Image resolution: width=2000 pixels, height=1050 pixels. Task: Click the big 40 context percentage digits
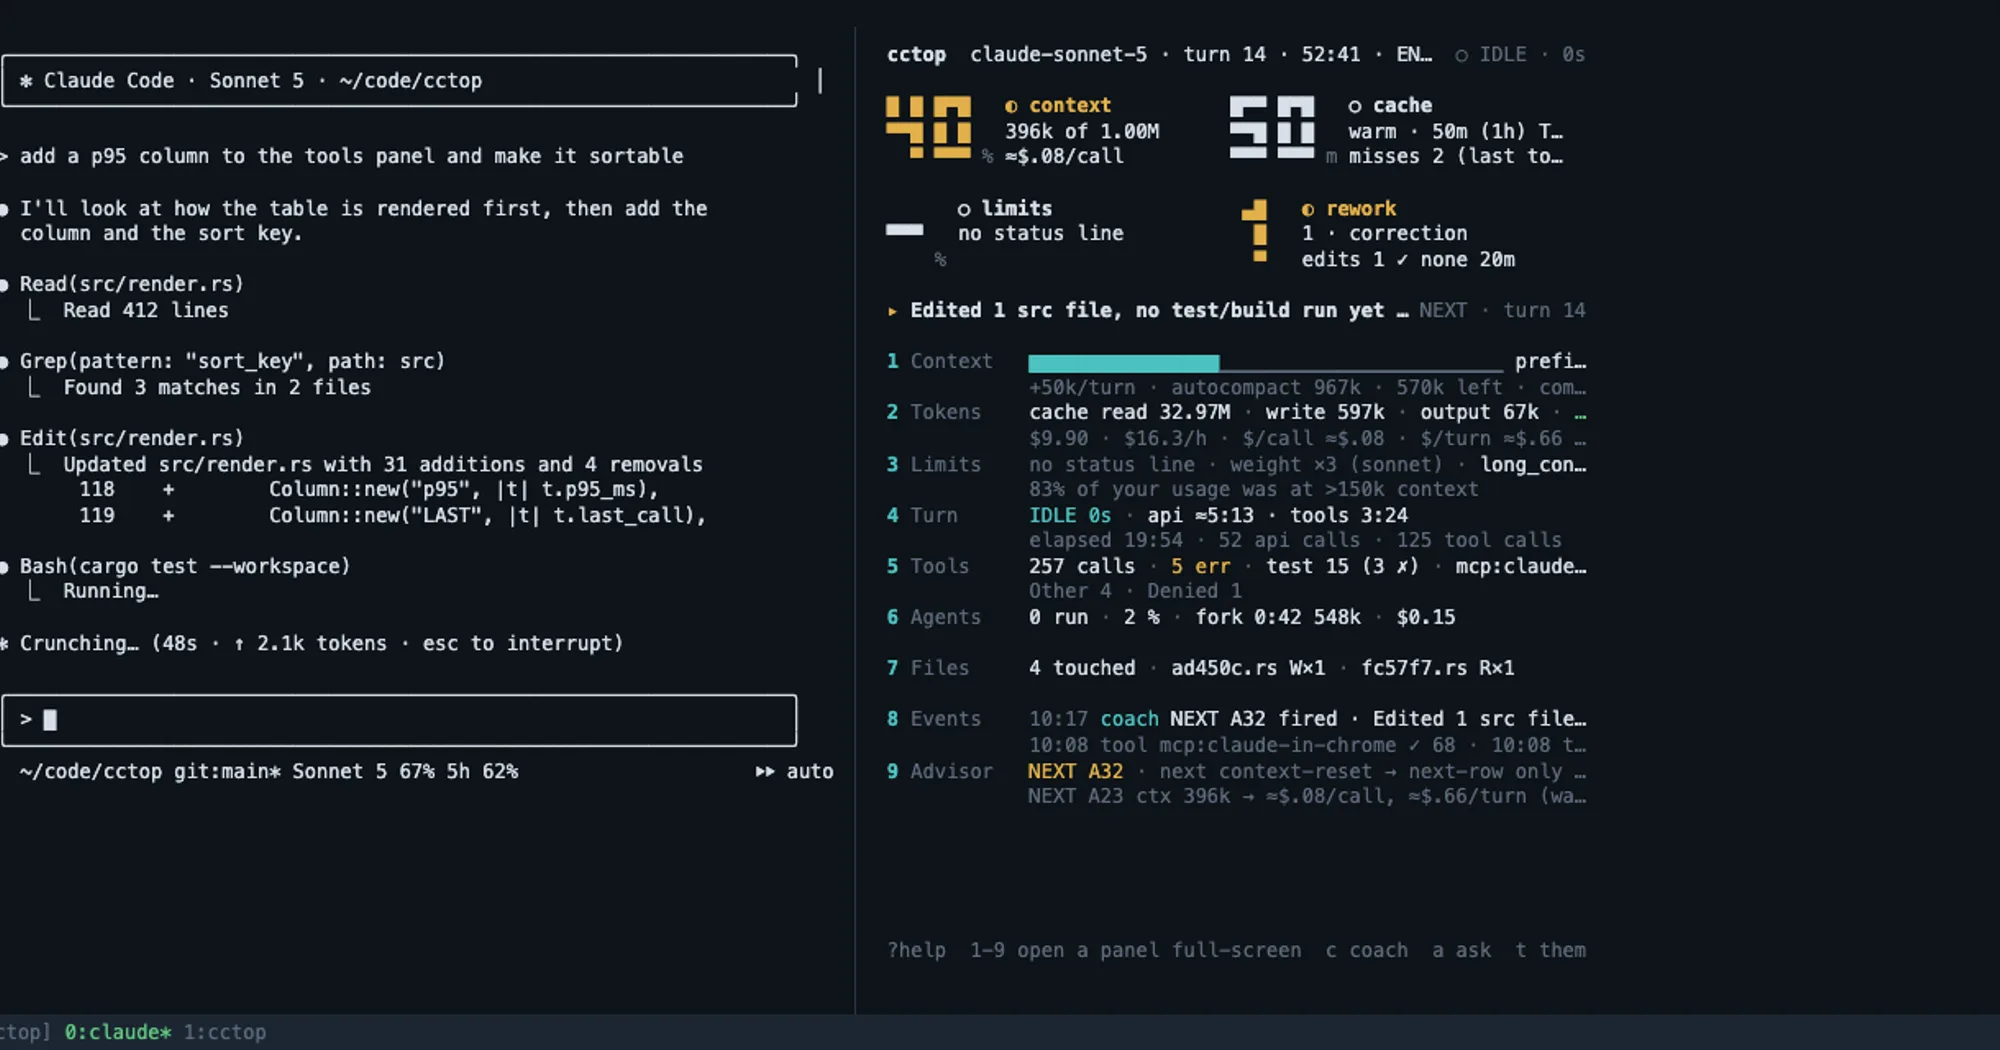pos(928,127)
